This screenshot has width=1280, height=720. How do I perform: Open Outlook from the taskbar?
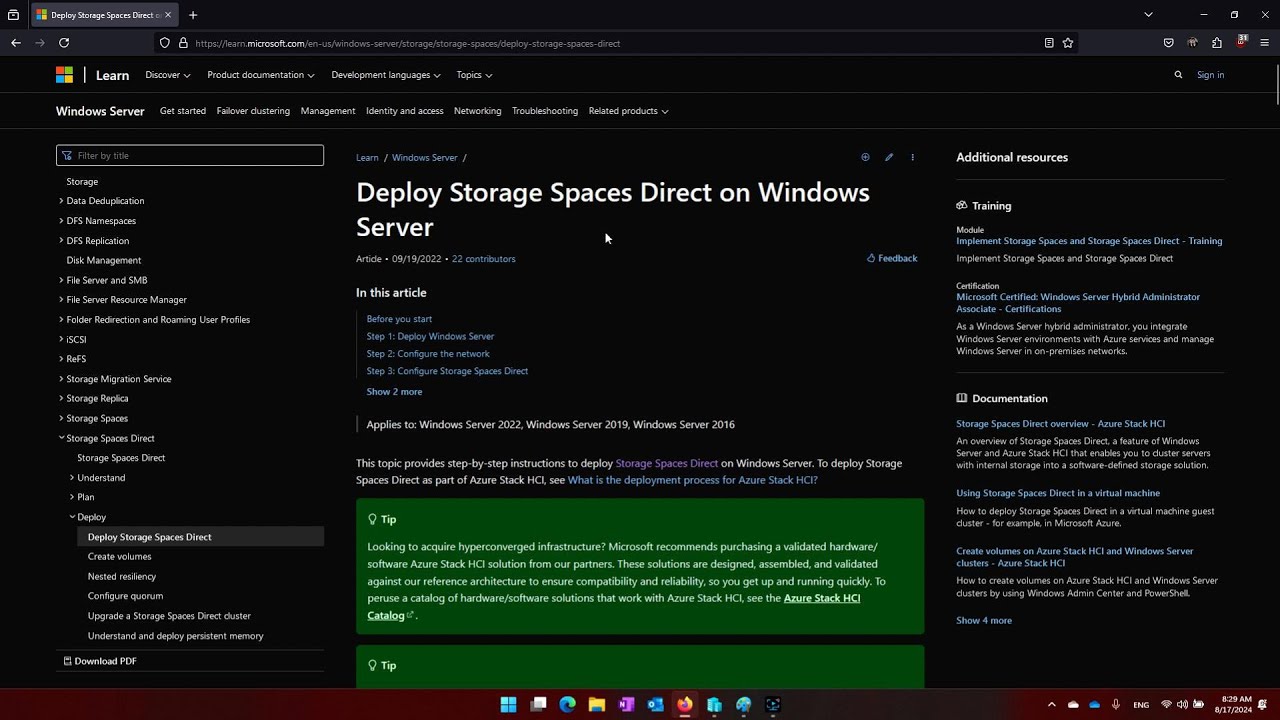[655, 704]
